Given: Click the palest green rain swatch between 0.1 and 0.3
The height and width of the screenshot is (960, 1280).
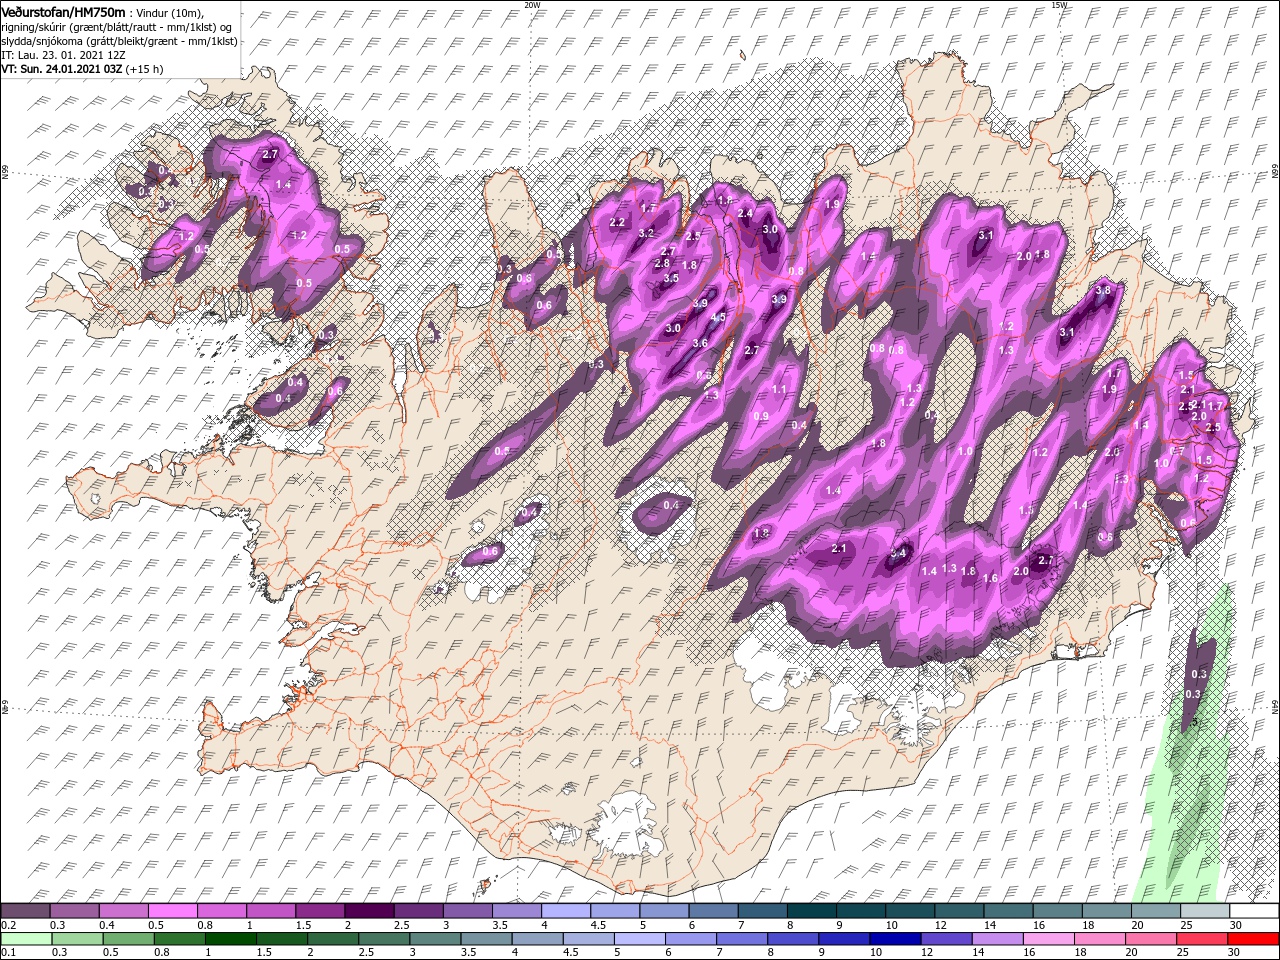Looking at the screenshot, I should 27,938.
